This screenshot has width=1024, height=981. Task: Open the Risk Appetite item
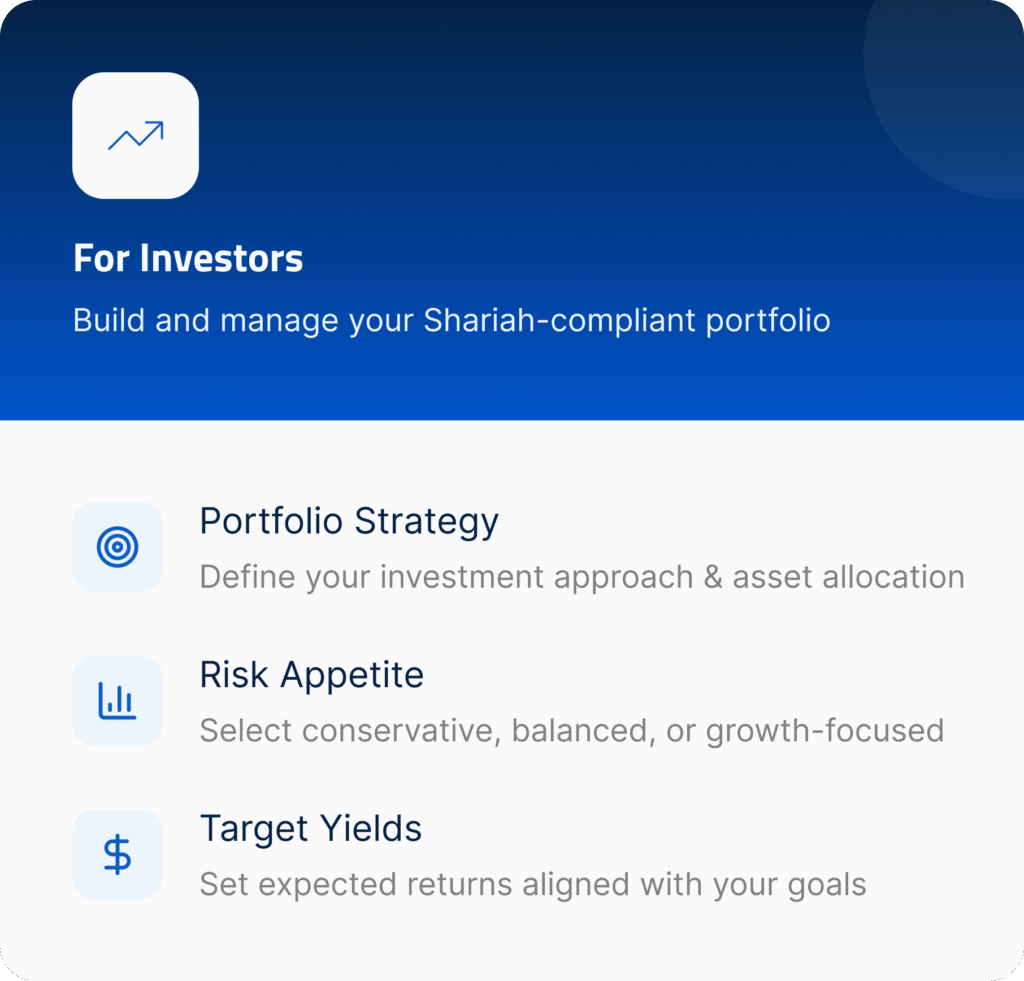312,675
